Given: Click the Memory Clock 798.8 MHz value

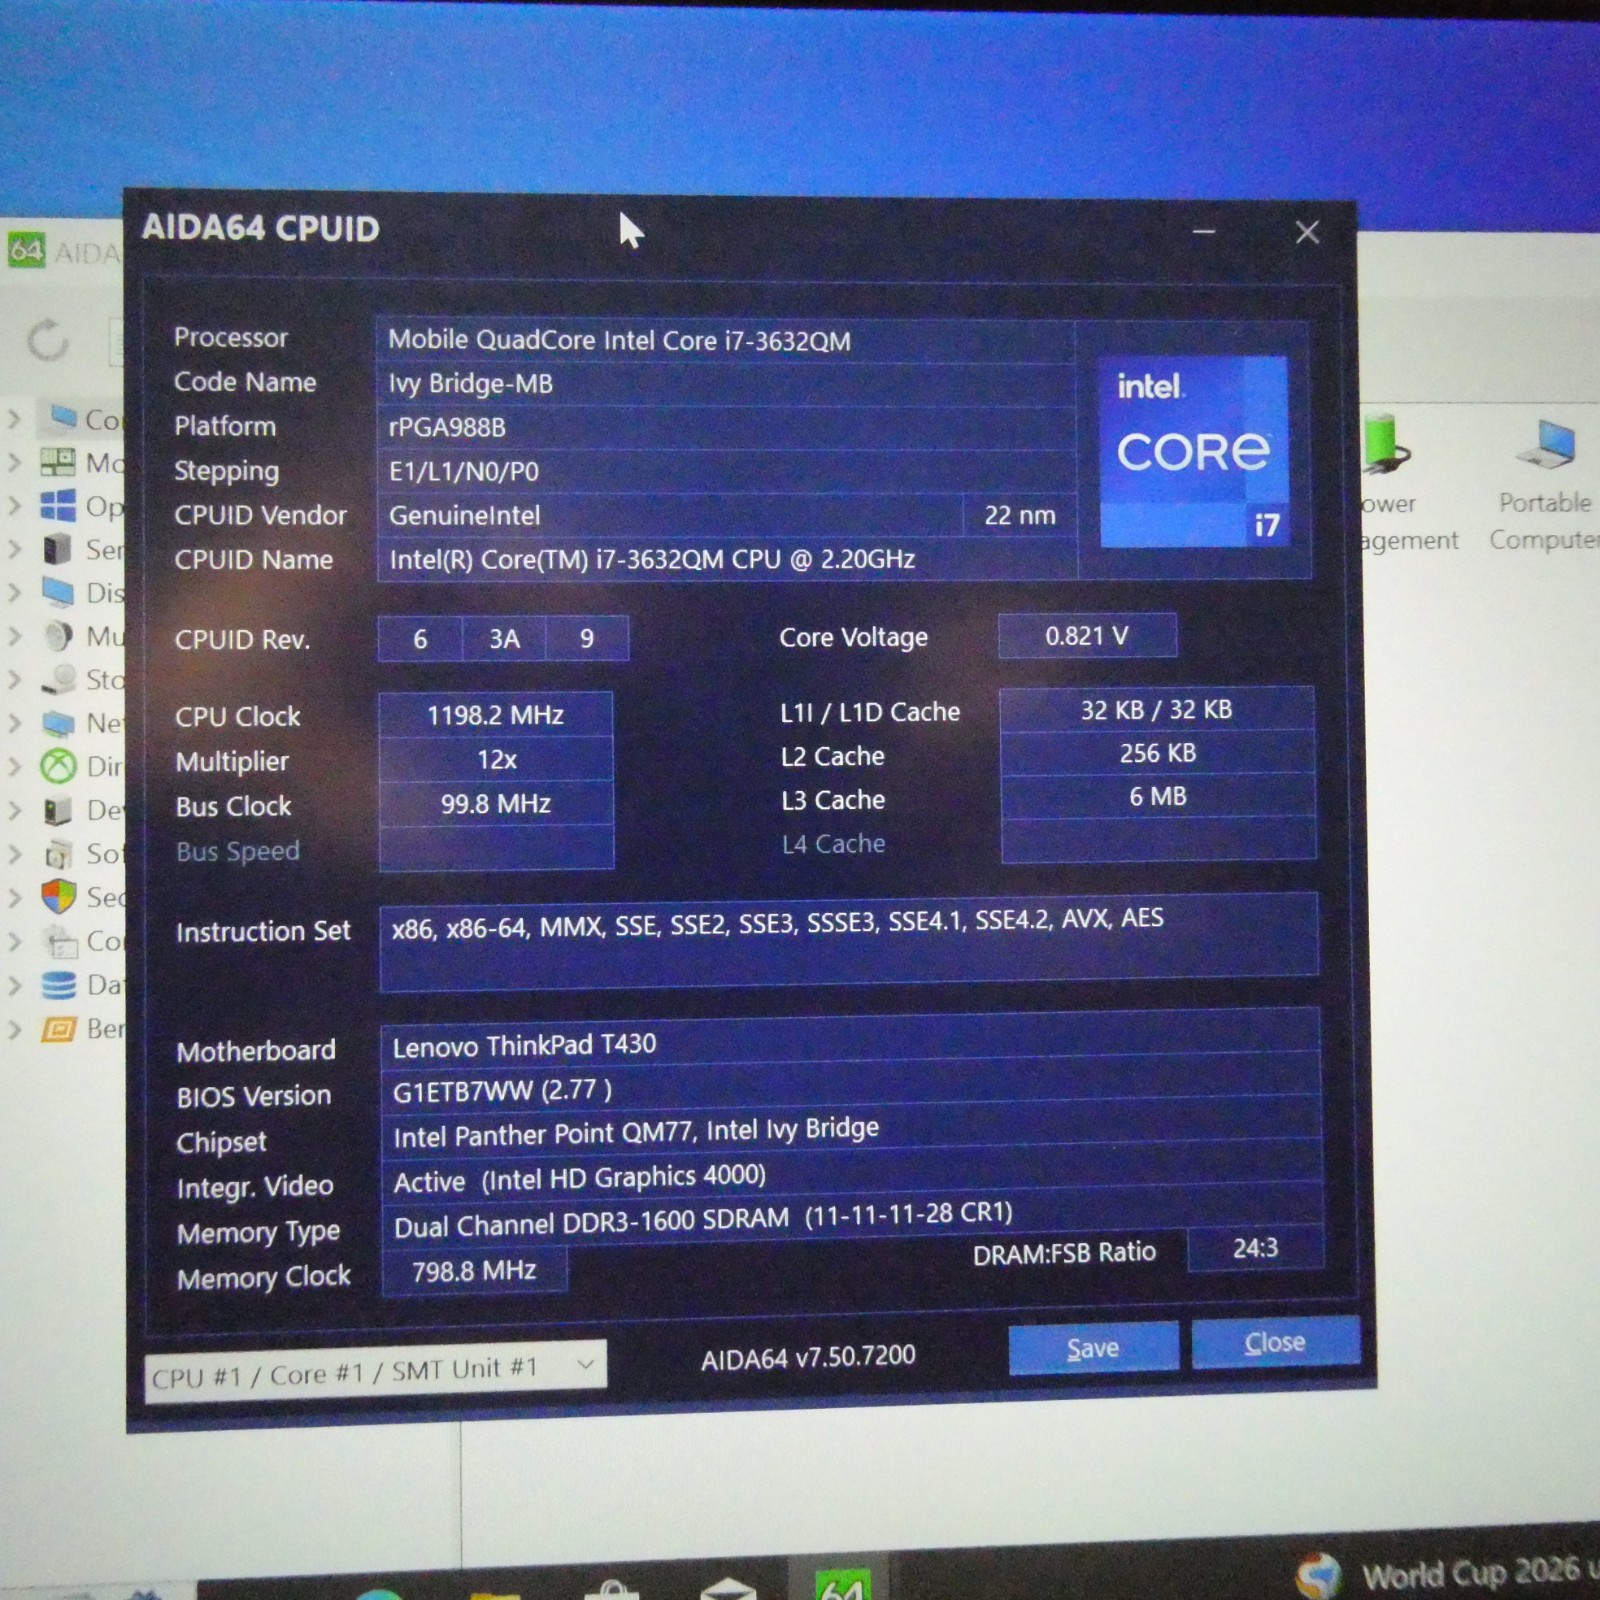Looking at the screenshot, I should coord(474,1271).
